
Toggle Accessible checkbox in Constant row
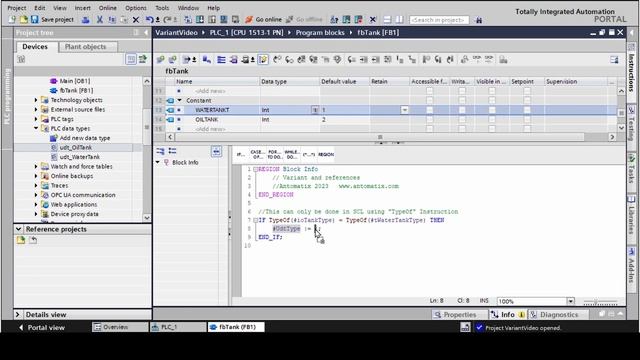[x=429, y=100]
